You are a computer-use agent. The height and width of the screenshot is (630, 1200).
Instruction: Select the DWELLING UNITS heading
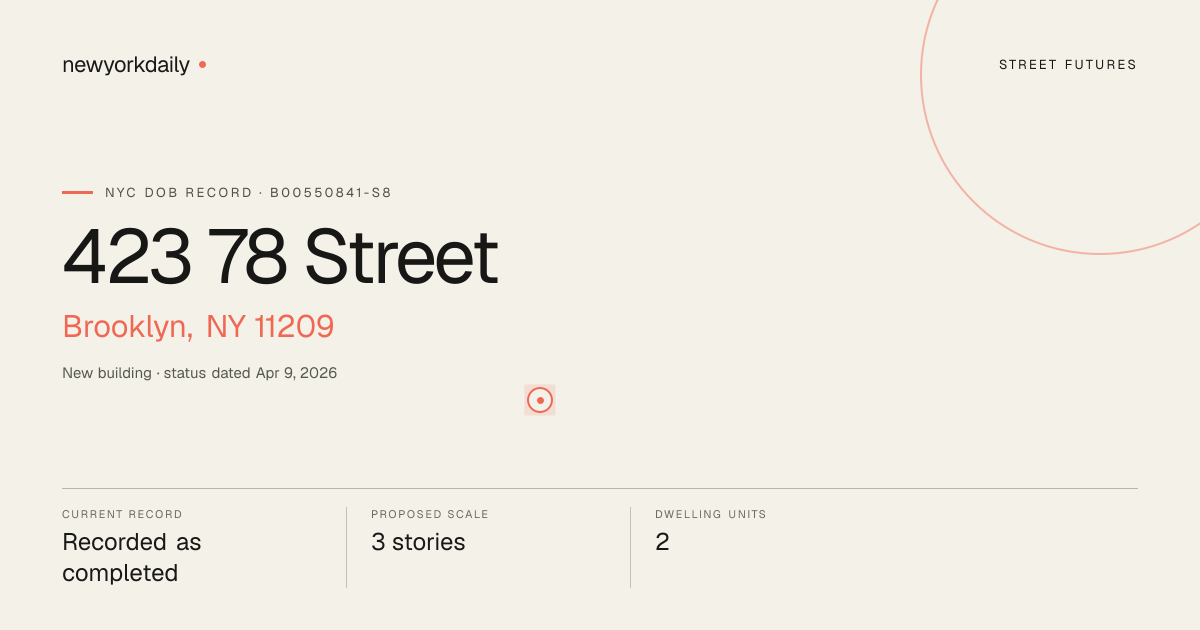click(x=711, y=514)
